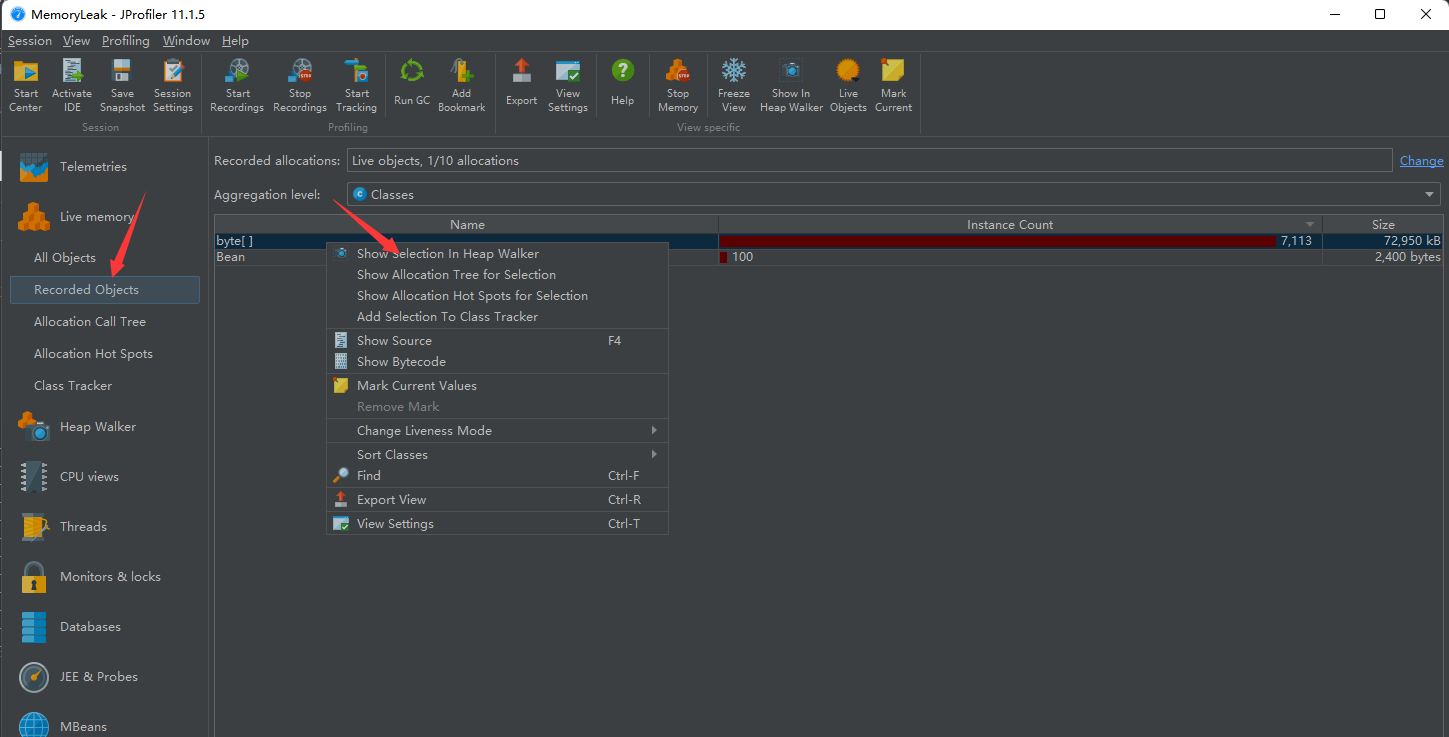This screenshot has height=737, width=1449.
Task: Choose Show Bytecode in context menu
Action: coord(497,362)
